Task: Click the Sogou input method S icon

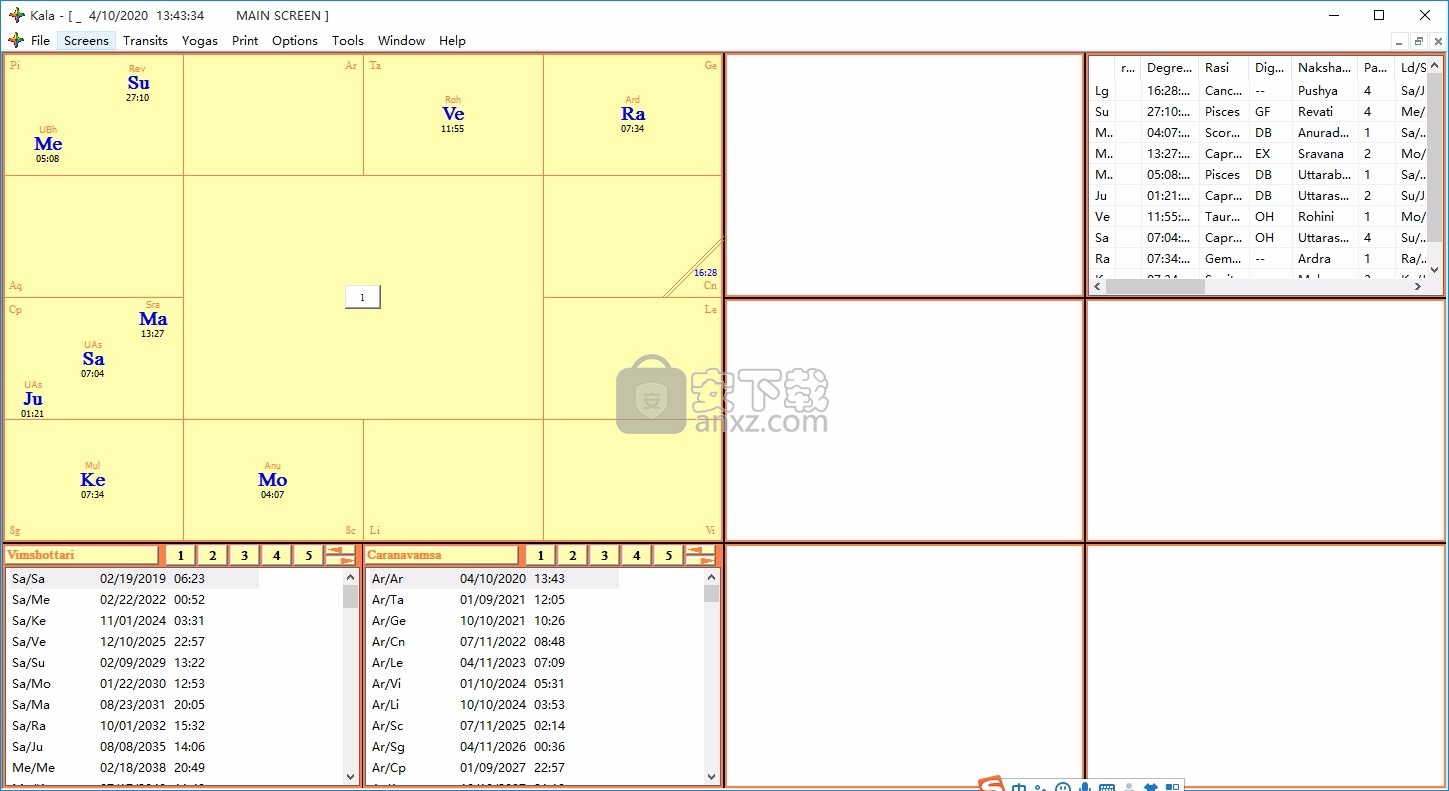Action: [991, 785]
